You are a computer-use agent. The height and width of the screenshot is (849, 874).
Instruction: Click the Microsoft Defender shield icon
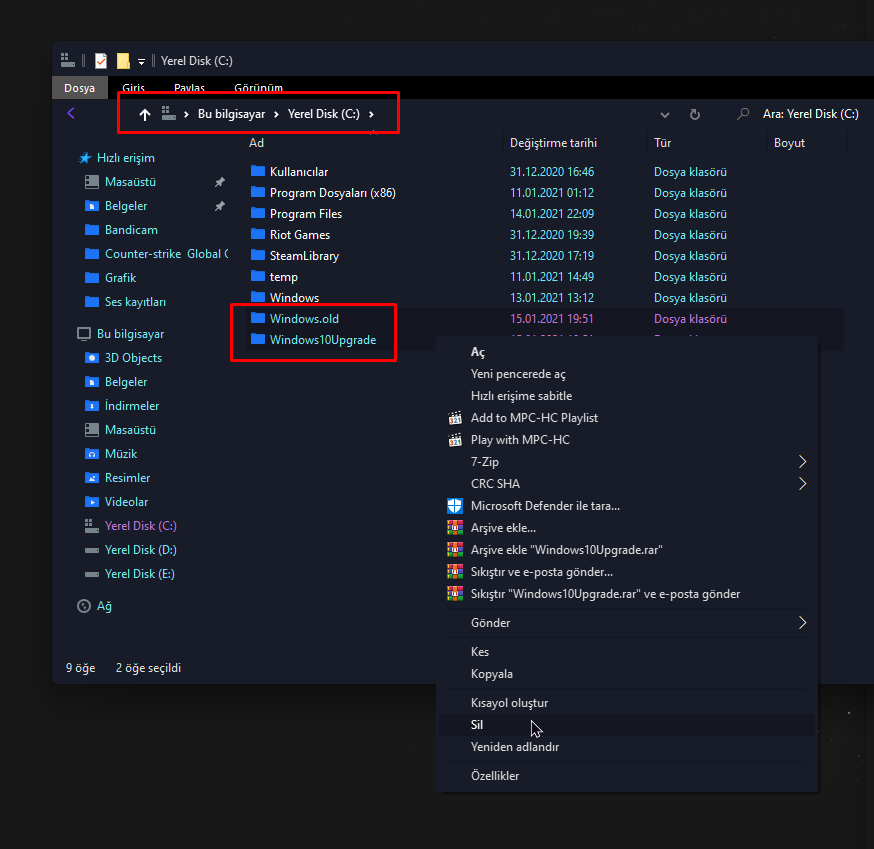[455, 506]
